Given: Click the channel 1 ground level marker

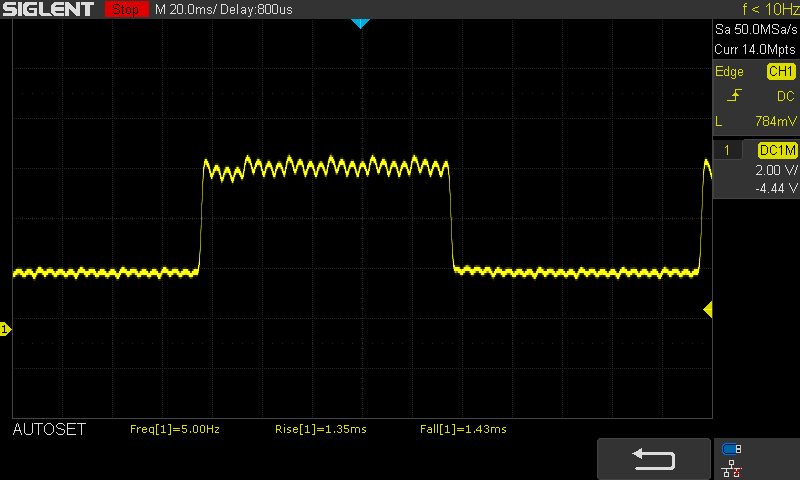Looking at the screenshot, I should (x=5, y=330).
